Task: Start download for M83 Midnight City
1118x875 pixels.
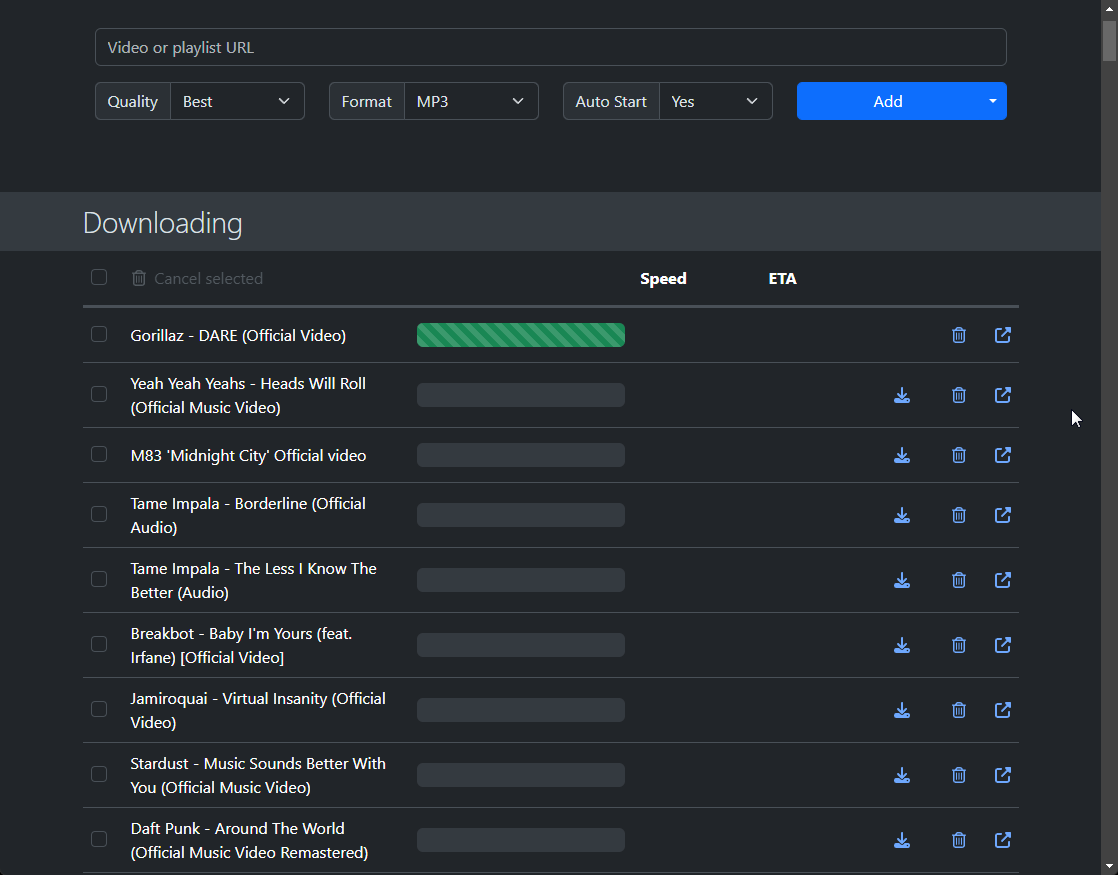Action: [x=902, y=455]
